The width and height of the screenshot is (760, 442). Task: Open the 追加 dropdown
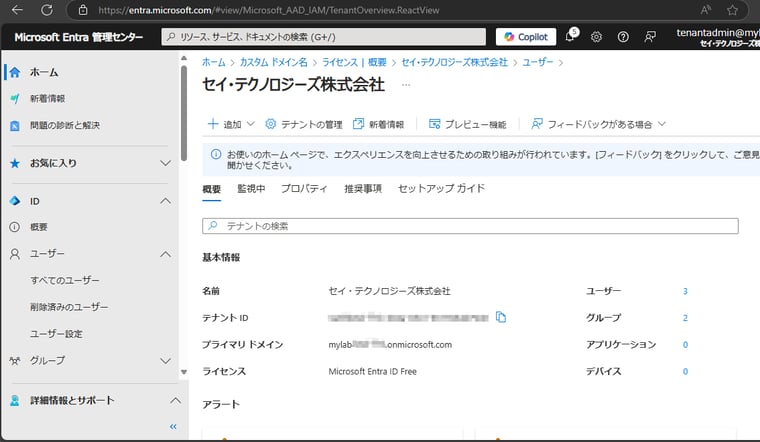[231, 124]
